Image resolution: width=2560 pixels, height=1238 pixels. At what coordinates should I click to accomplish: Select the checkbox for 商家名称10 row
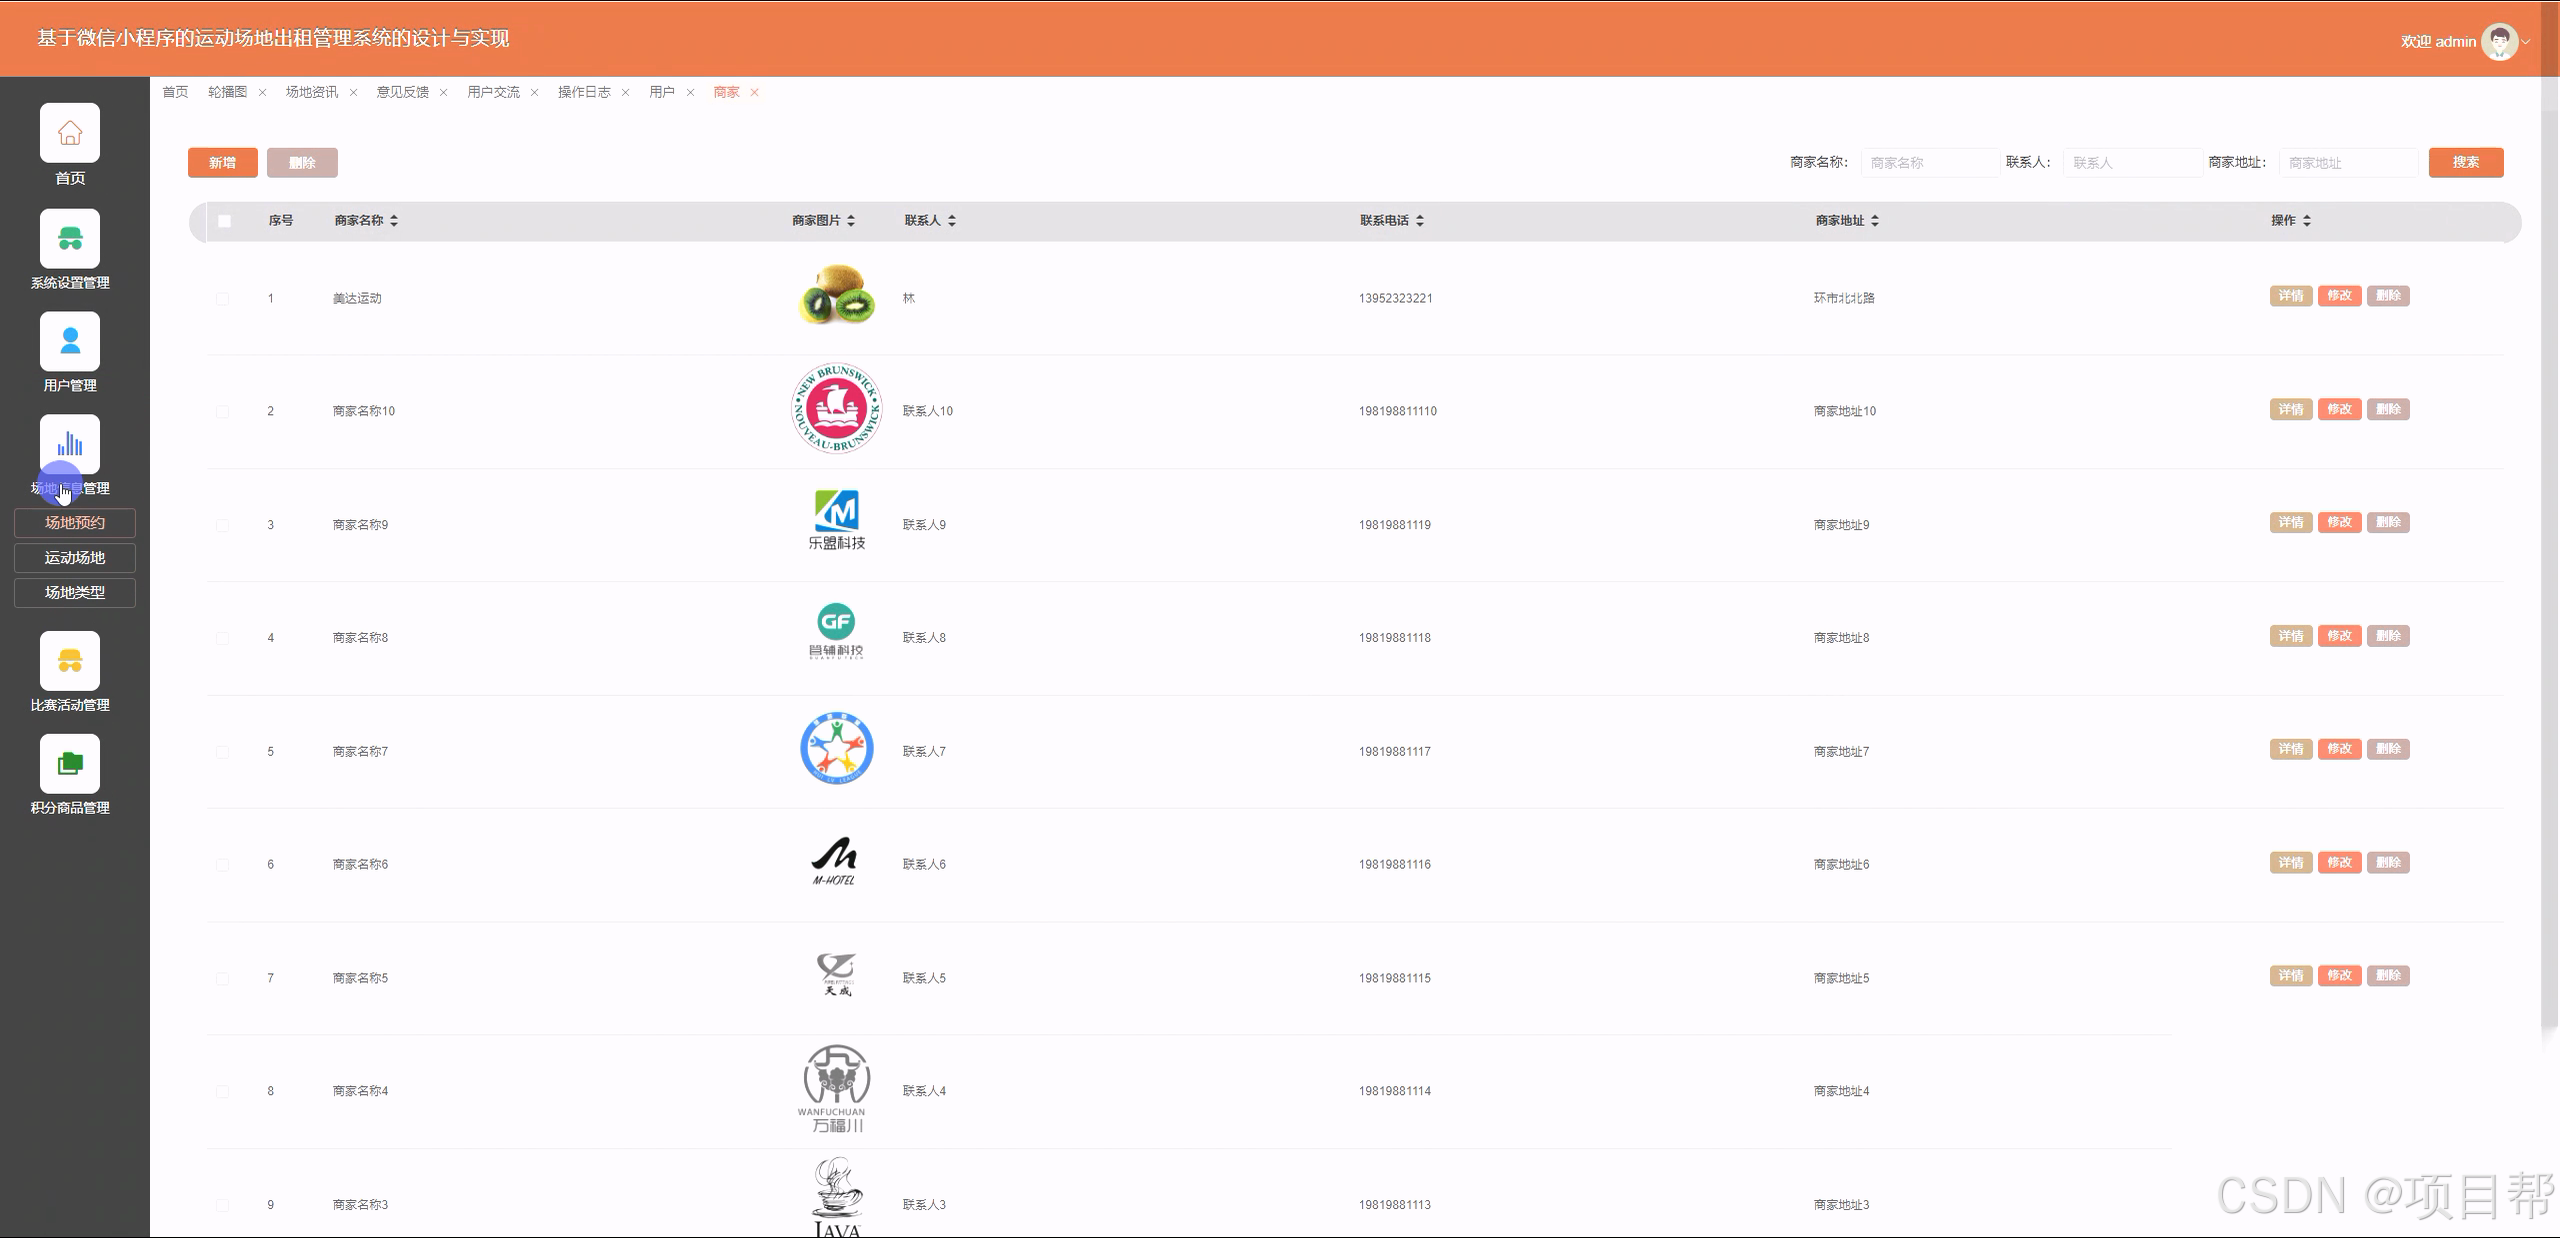(x=222, y=411)
